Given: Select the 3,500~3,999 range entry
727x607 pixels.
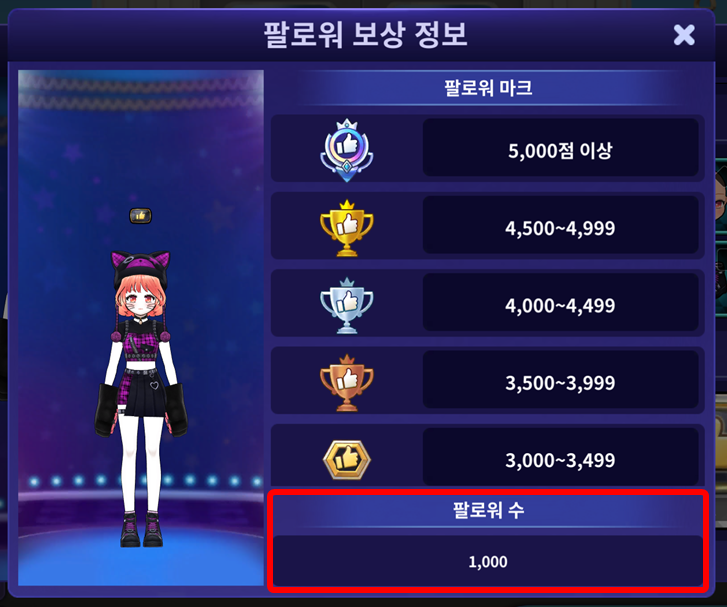Looking at the screenshot, I should click(561, 380).
